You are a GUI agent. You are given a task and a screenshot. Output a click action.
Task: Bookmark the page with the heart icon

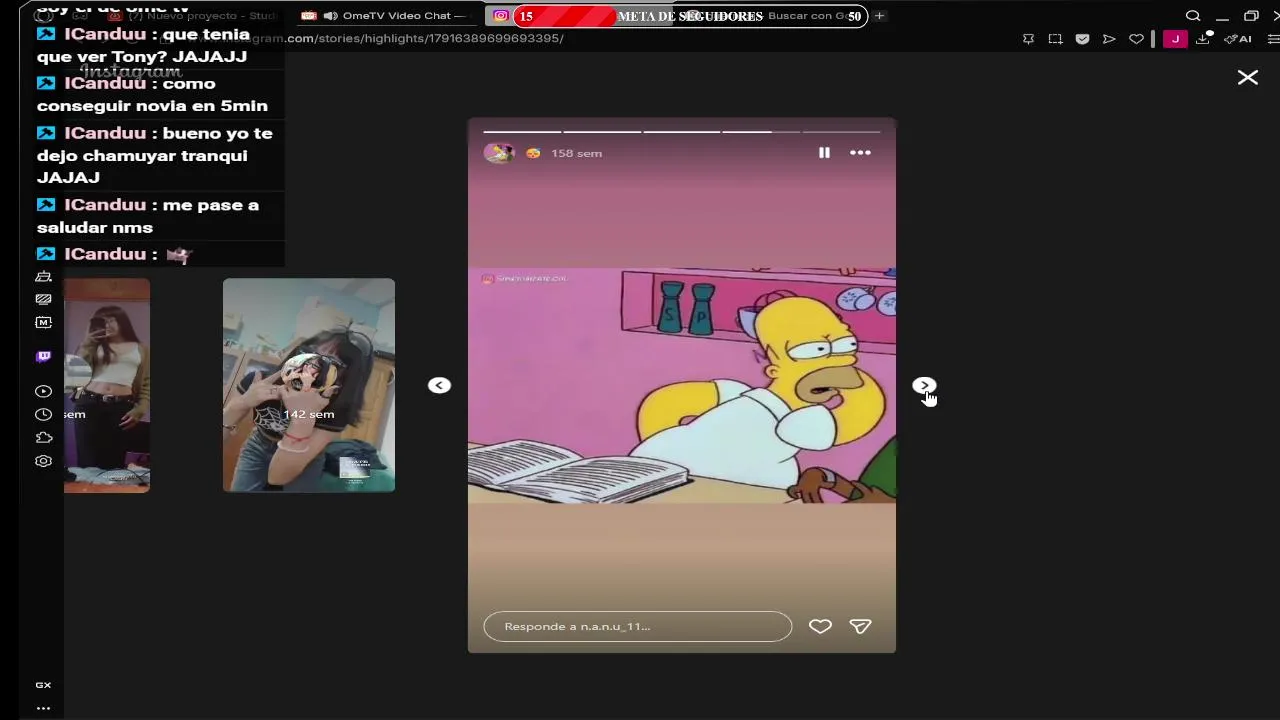(1136, 39)
